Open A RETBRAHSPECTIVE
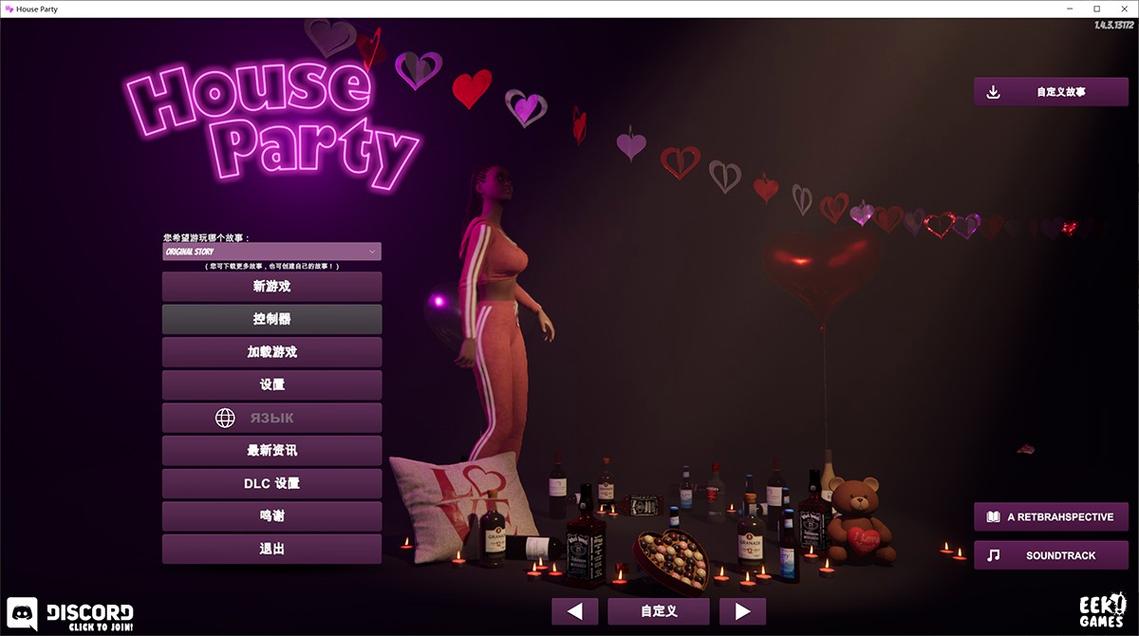This screenshot has height=636, width=1139. (x=1051, y=517)
